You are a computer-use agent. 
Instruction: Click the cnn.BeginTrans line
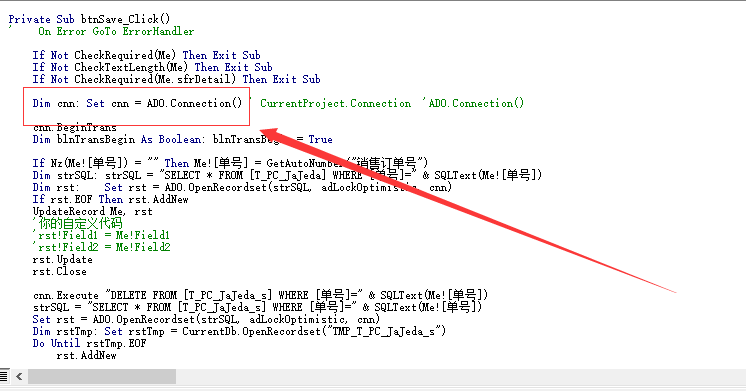click(x=75, y=127)
